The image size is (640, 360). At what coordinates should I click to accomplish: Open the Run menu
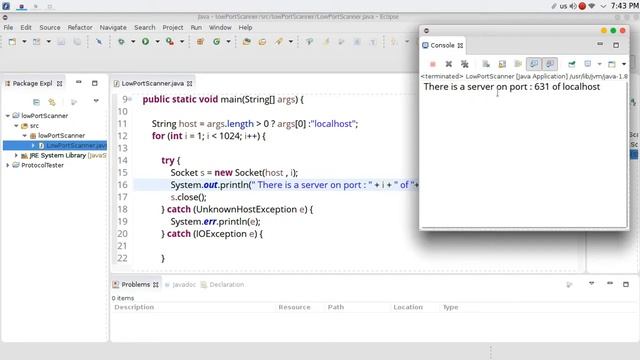196,27
